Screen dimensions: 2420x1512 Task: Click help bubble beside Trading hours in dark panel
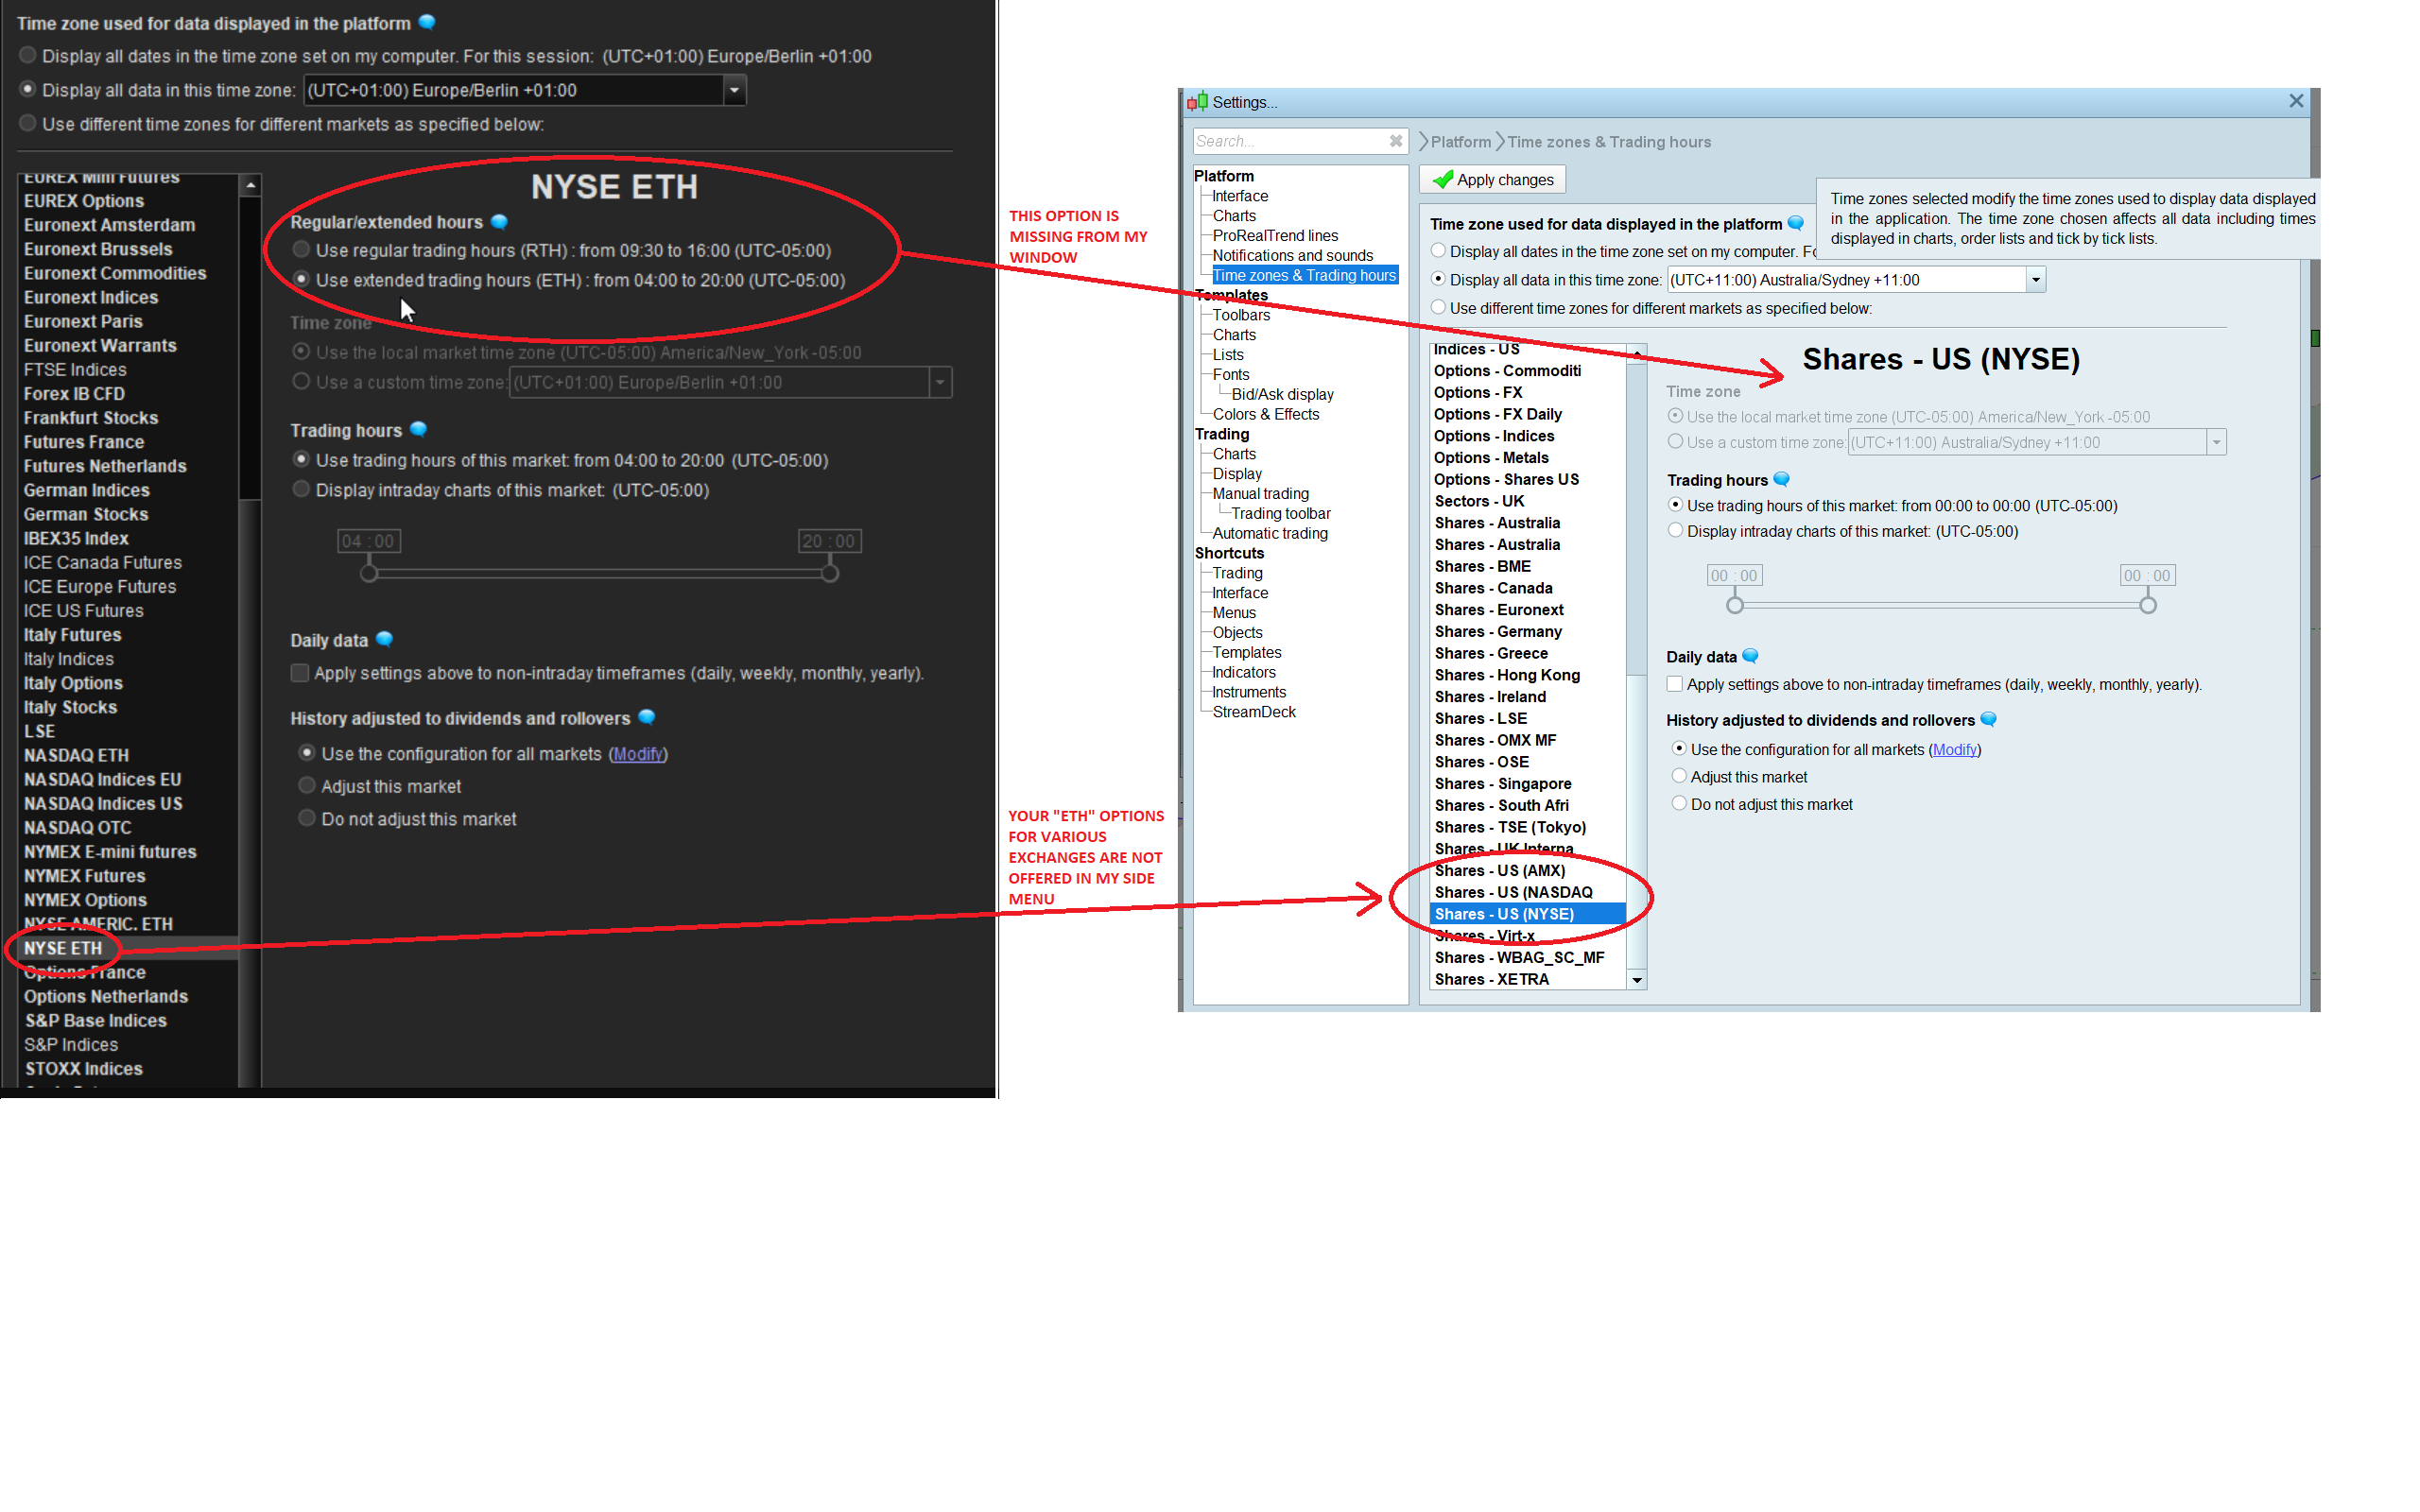click(x=419, y=429)
